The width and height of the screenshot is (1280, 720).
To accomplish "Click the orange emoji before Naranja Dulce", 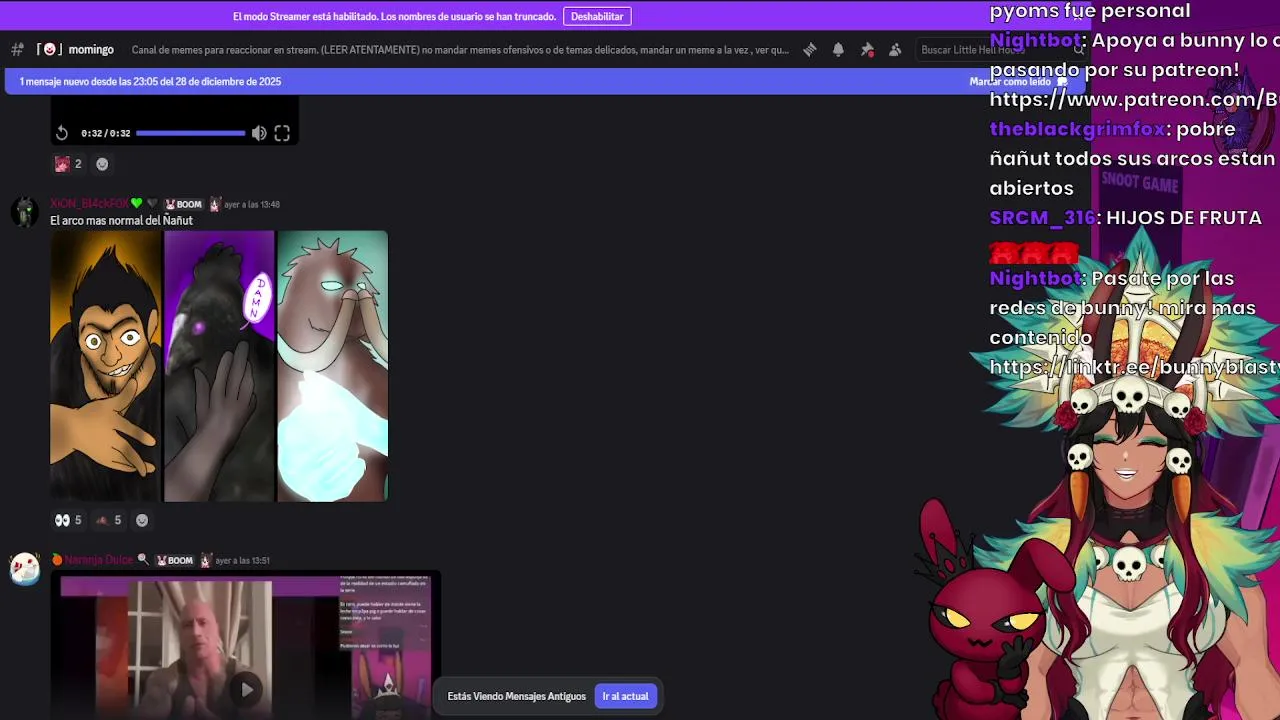I will tap(57, 560).
